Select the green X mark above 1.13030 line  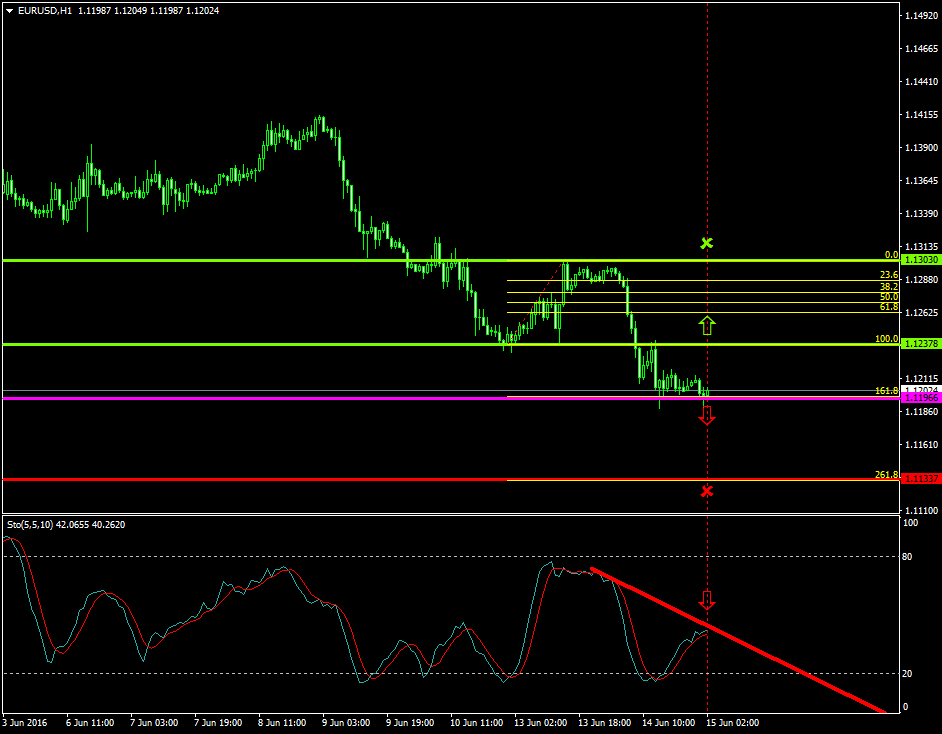(x=707, y=243)
